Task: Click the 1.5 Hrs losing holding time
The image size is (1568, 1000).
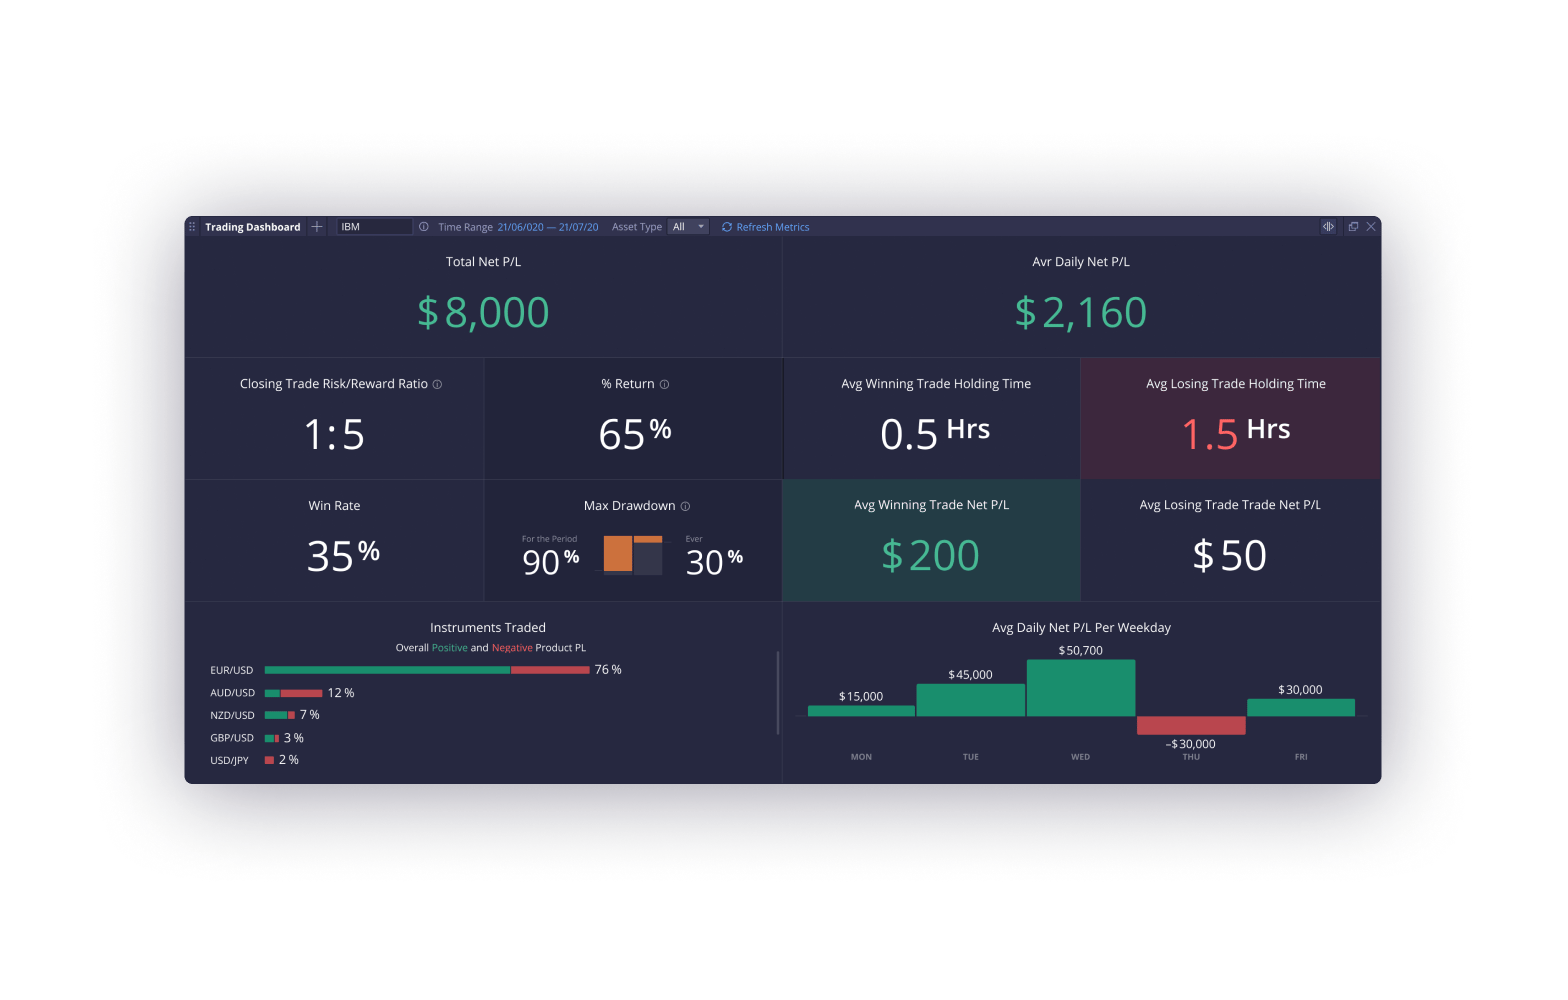Action: (x=1236, y=434)
